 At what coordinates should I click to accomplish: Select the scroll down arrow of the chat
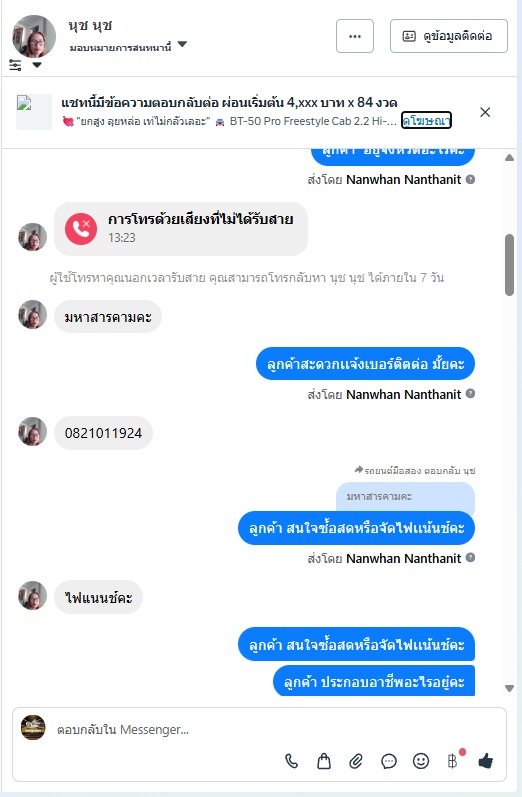coord(509,689)
